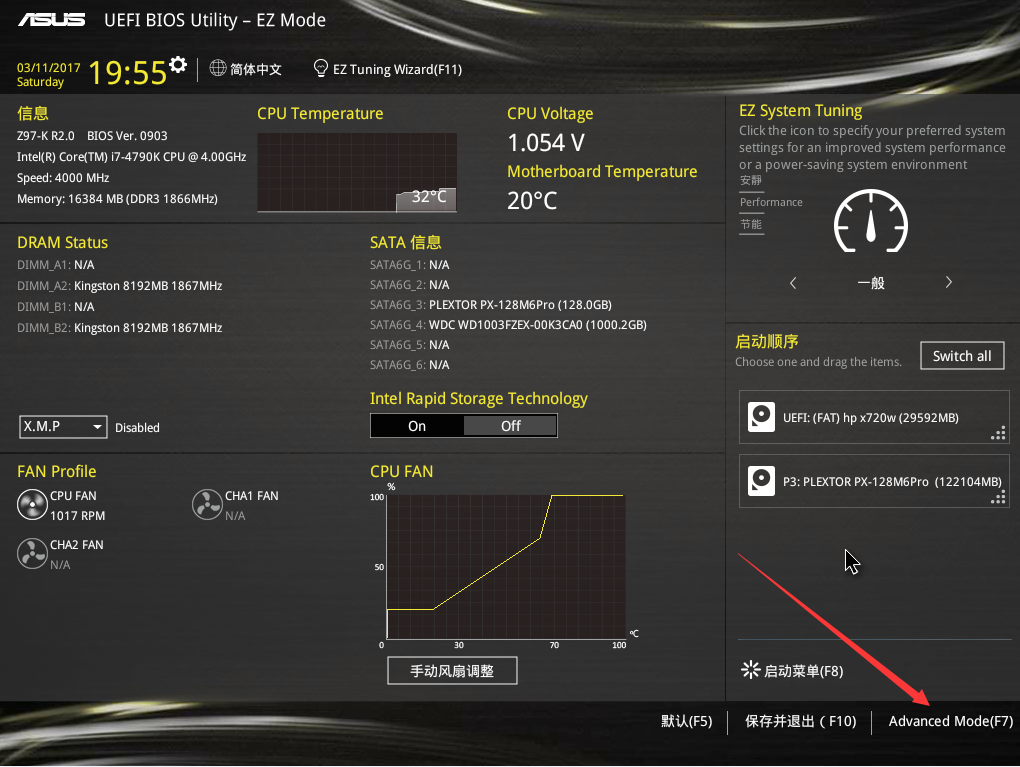Select the 安静 quiet tuning option

click(751, 180)
